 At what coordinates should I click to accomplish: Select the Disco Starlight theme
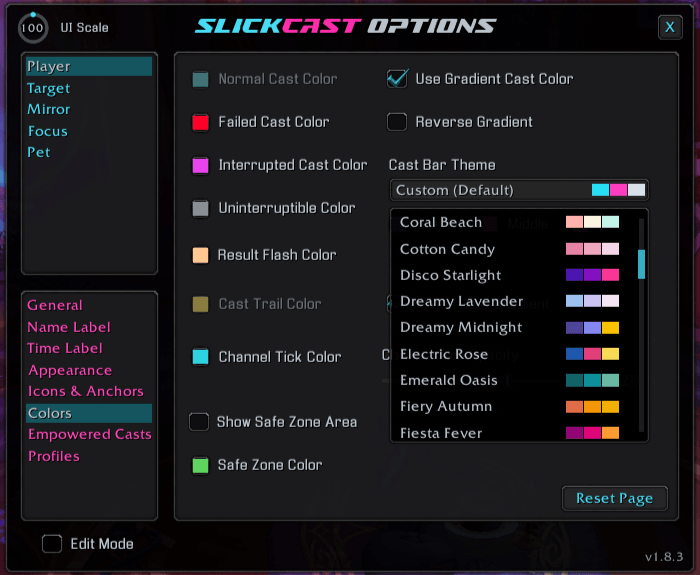[509, 275]
